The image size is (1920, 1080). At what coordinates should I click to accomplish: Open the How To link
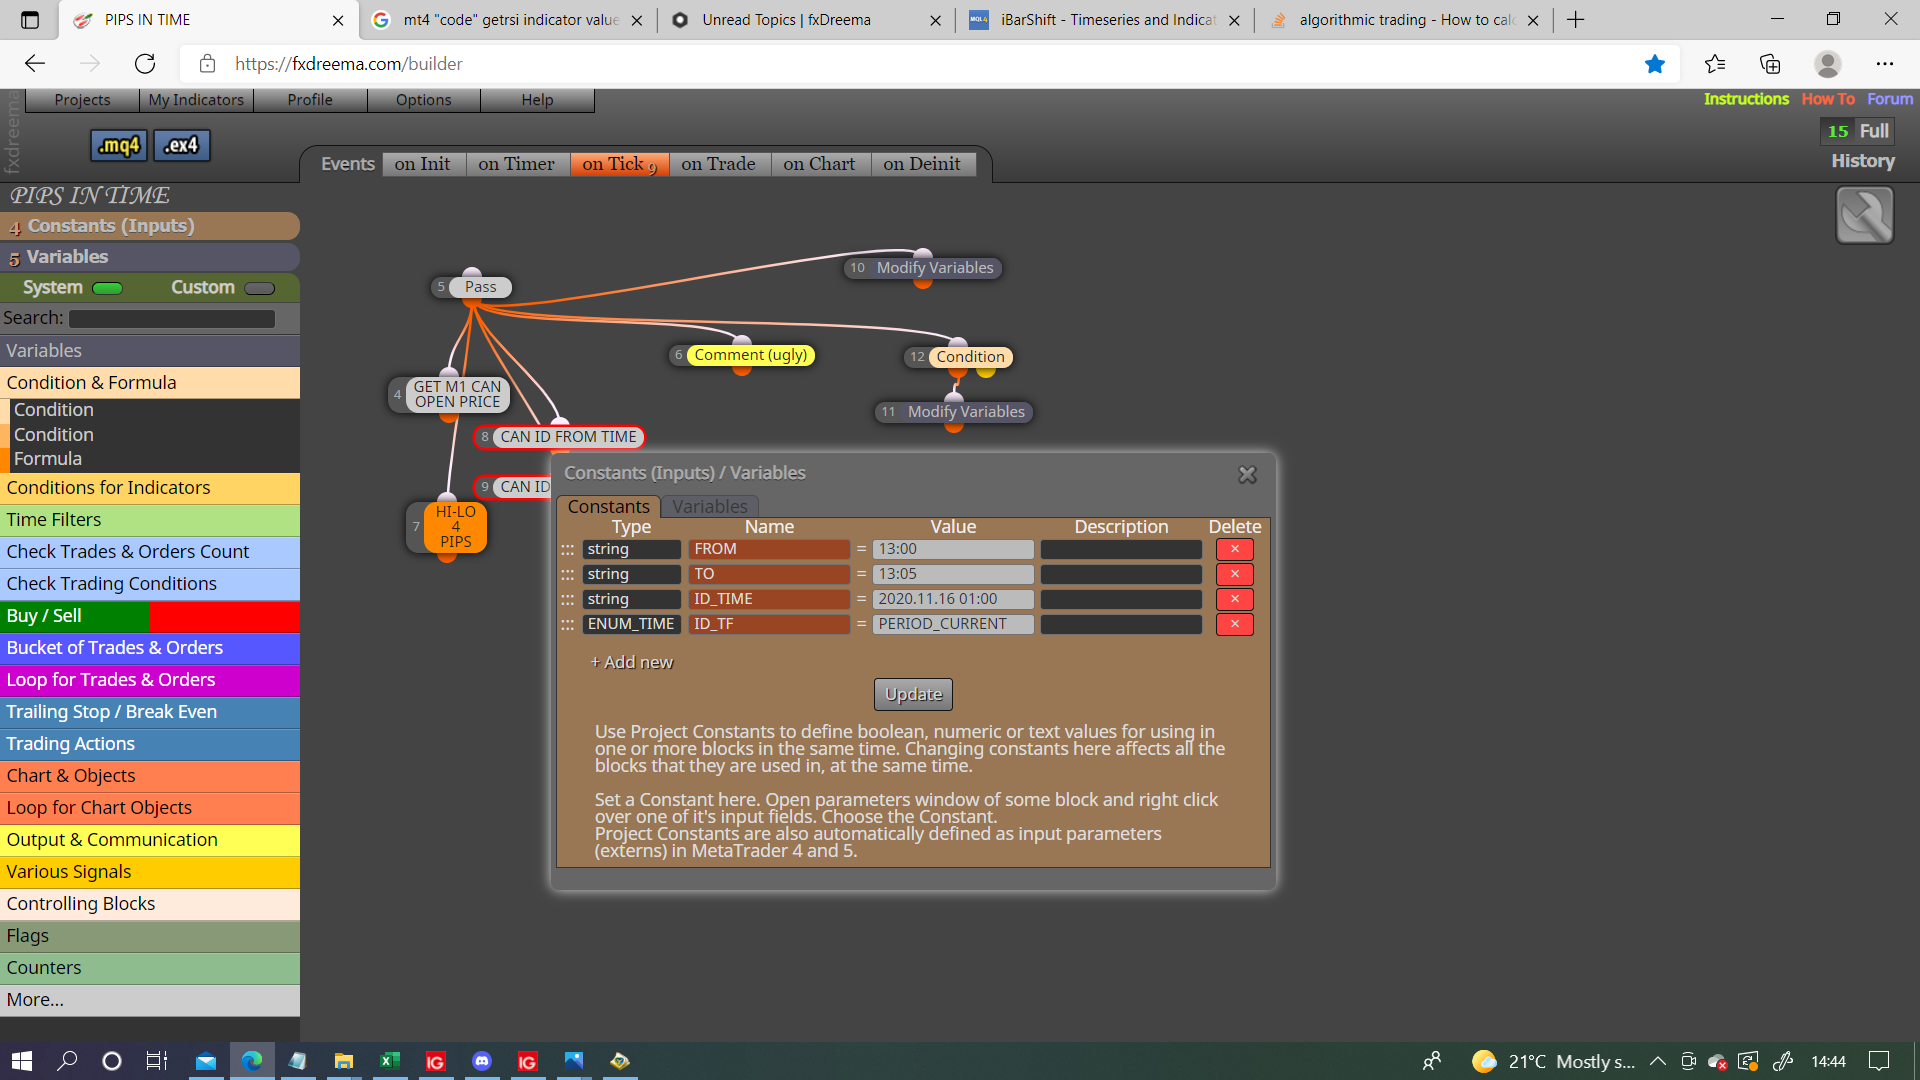(x=1828, y=99)
